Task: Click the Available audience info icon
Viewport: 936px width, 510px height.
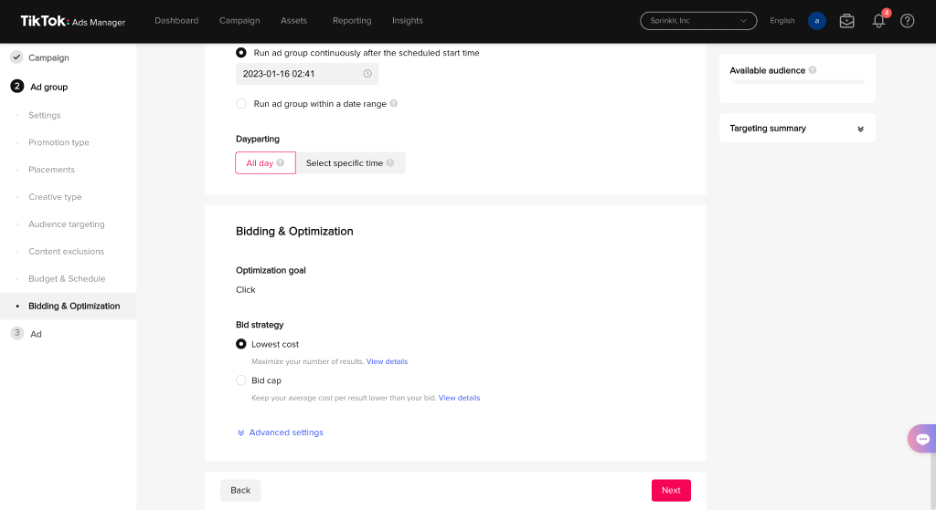Action: [x=812, y=70]
